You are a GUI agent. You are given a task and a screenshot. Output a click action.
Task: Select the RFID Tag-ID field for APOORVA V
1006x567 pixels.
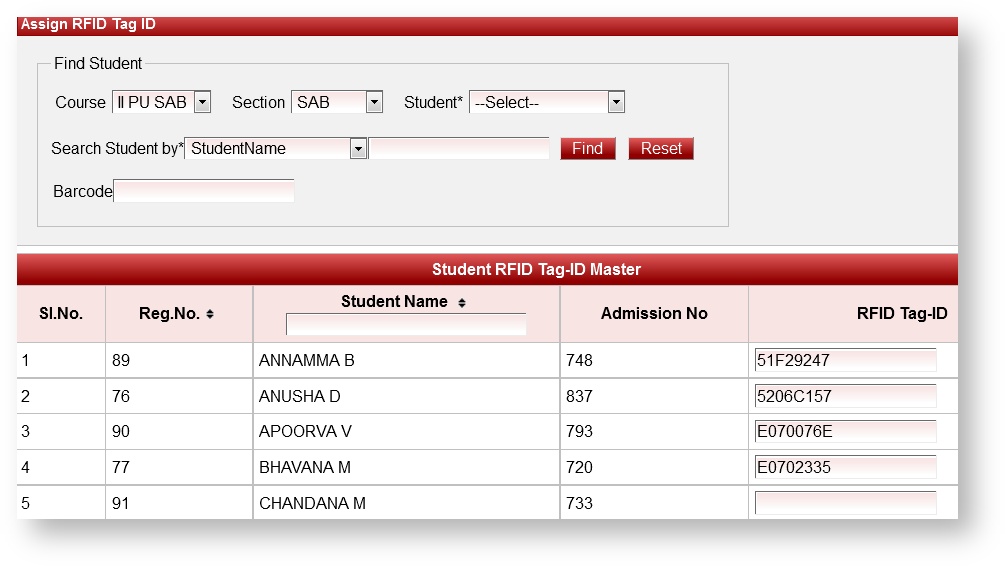(x=845, y=431)
